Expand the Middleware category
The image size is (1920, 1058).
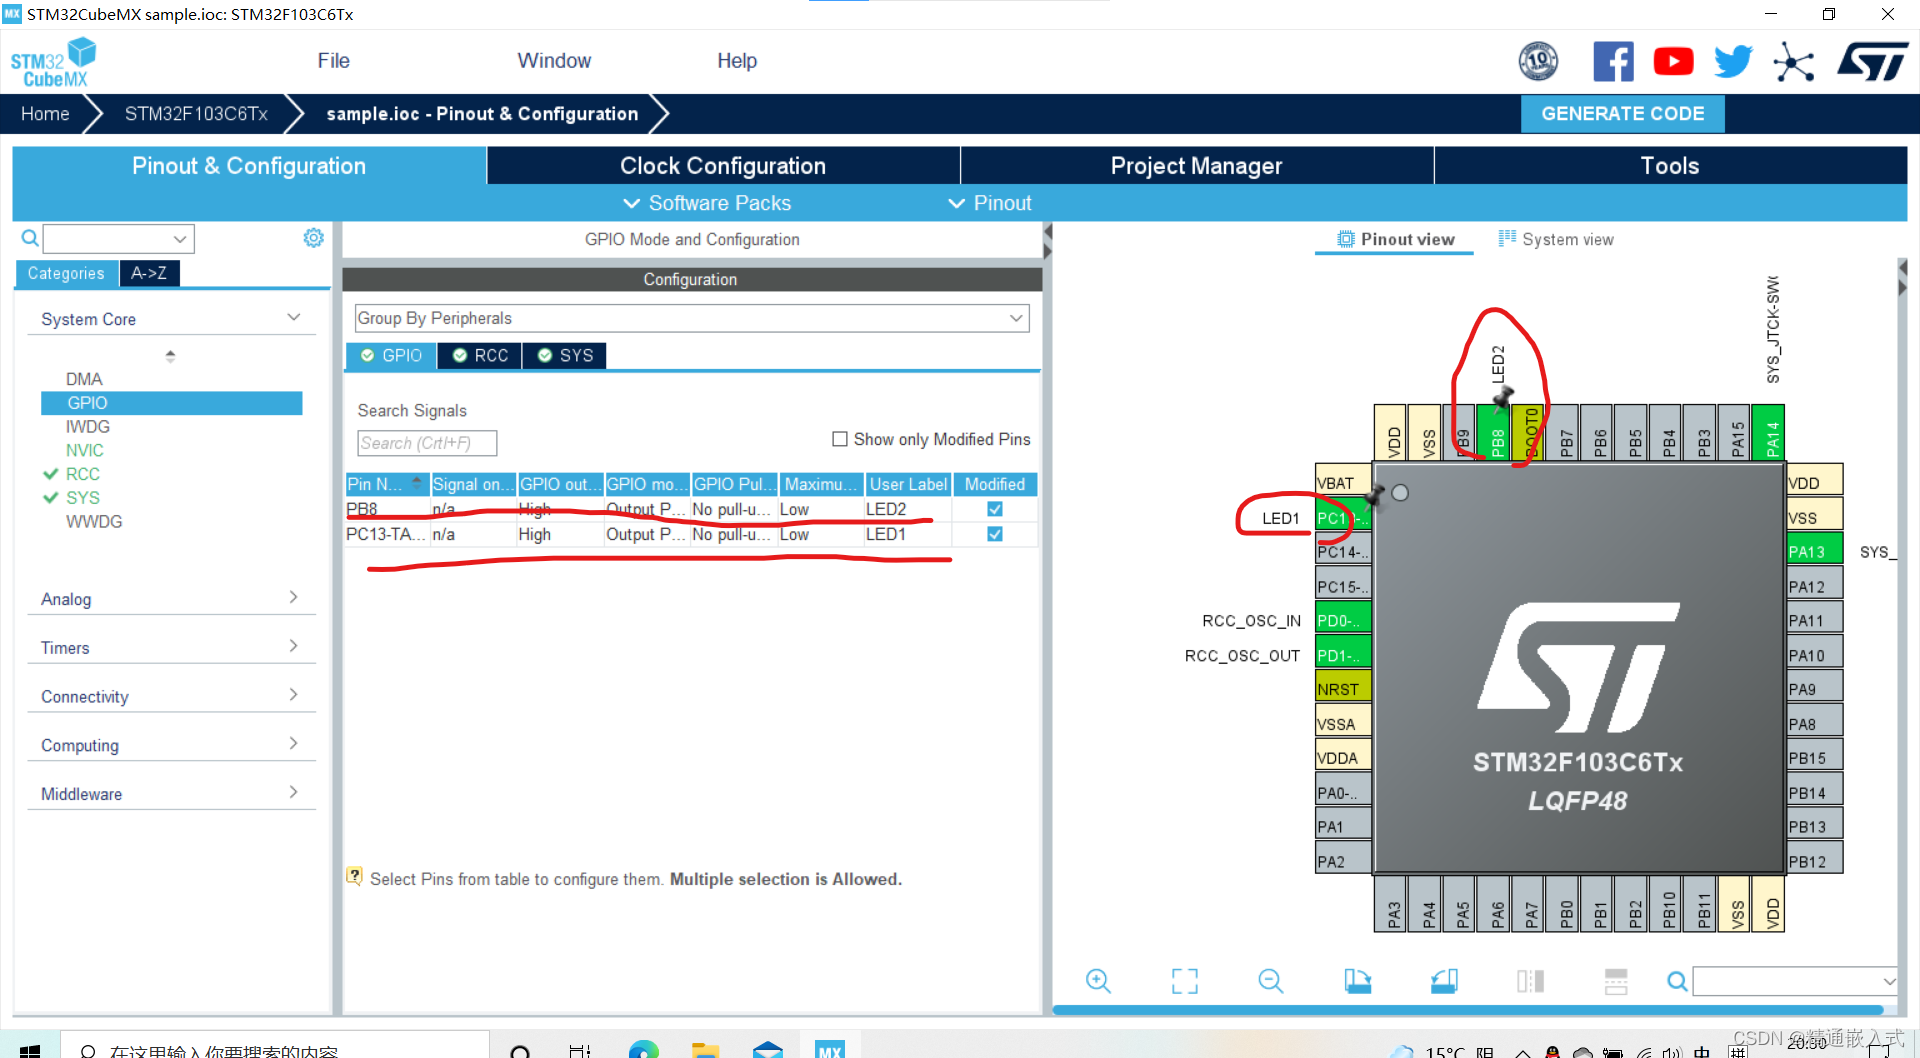171,794
